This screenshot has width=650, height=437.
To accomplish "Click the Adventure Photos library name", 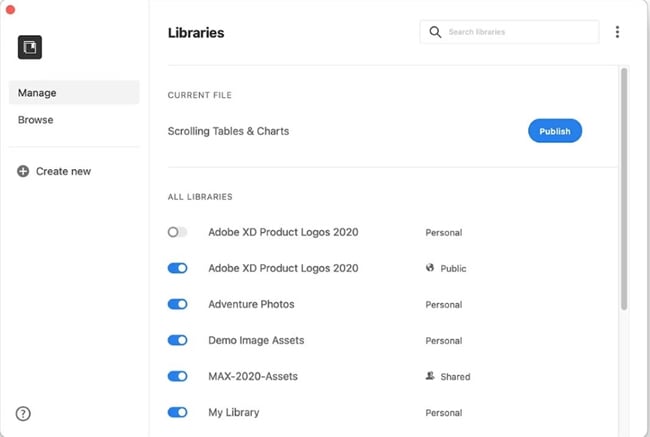I will tap(251, 304).
